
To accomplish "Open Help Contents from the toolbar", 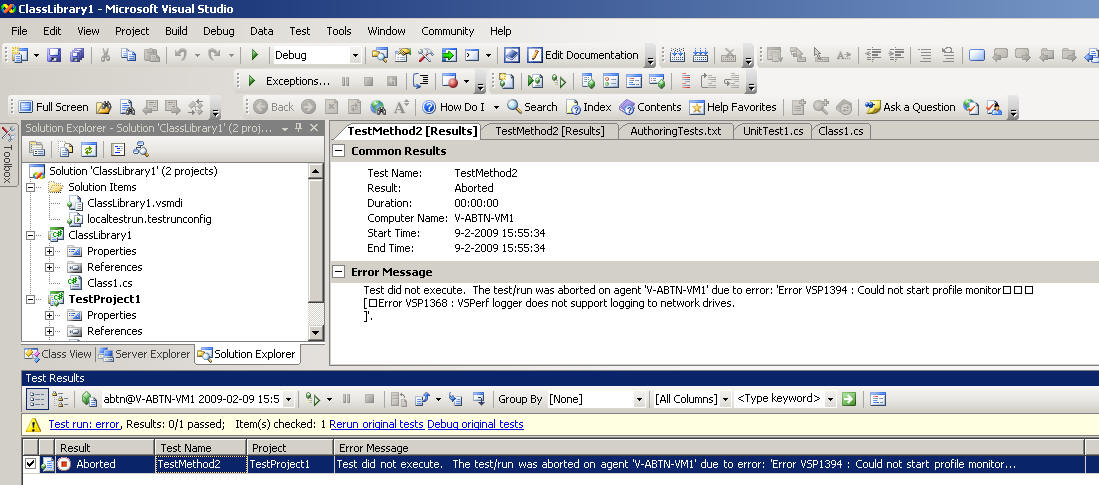I will pos(650,107).
